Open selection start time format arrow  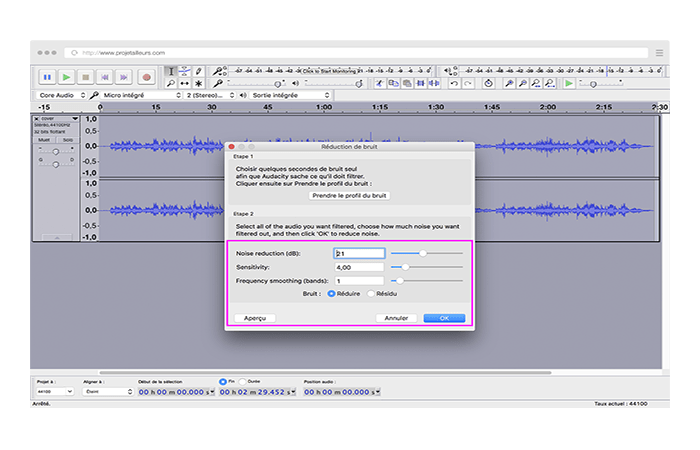pos(212,392)
